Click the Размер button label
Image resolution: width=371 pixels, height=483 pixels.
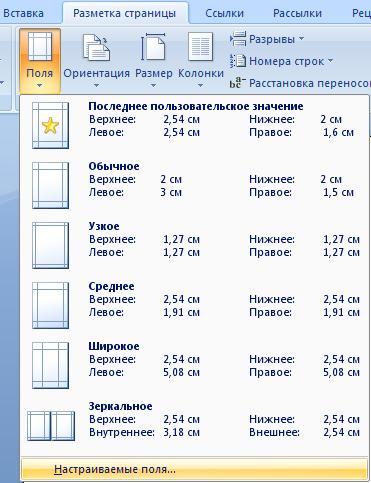(x=154, y=73)
